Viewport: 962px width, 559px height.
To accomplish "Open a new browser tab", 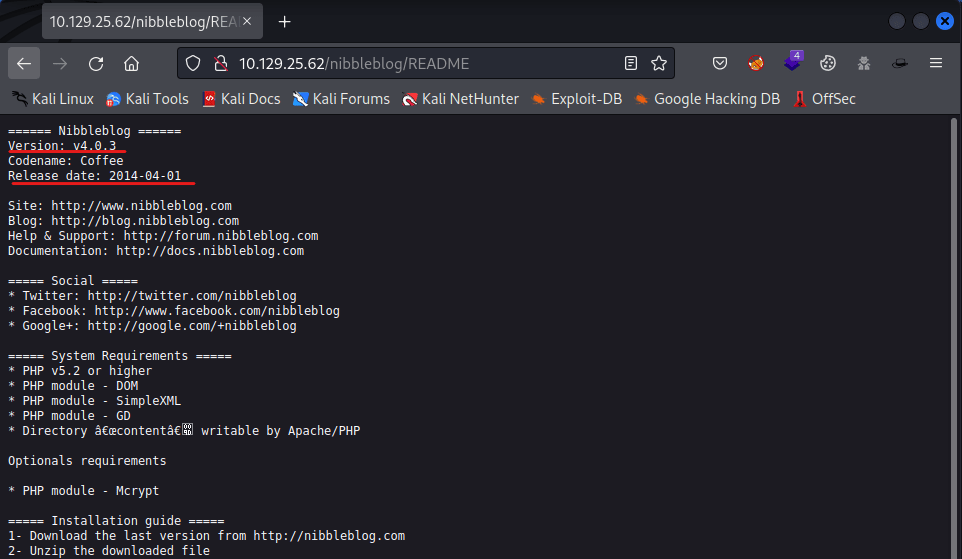I will tap(284, 22).
